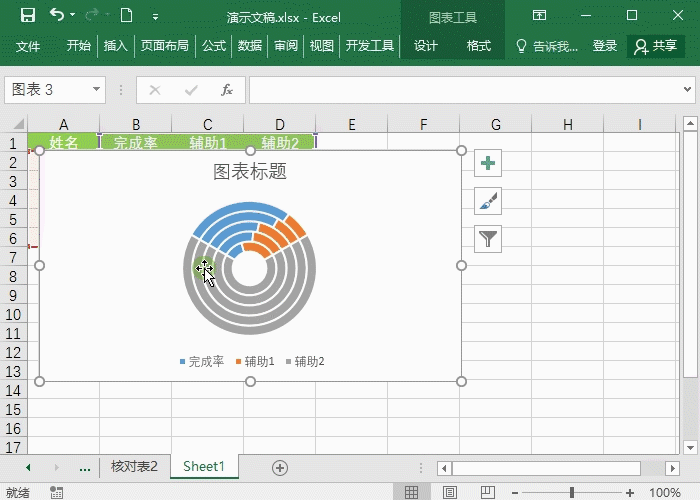Select row header 15
The width and height of the screenshot is (700, 500).
point(13,409)
